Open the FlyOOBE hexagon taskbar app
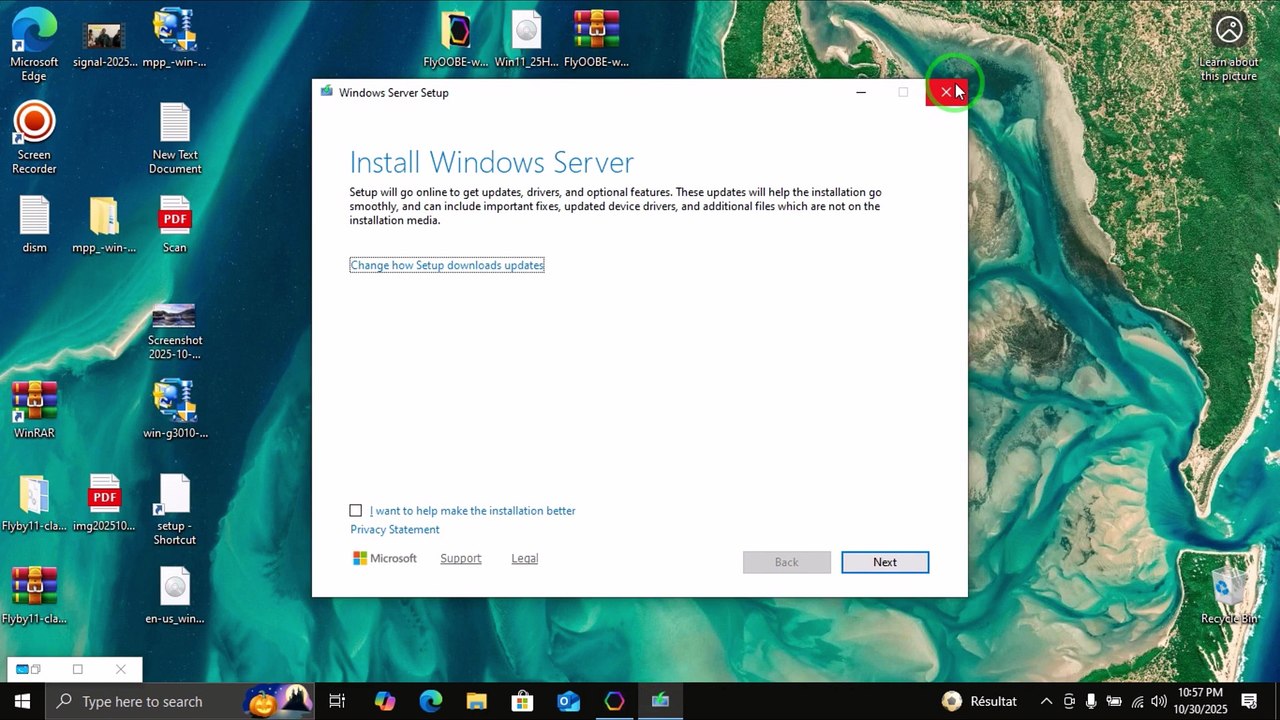 (614, 701)
